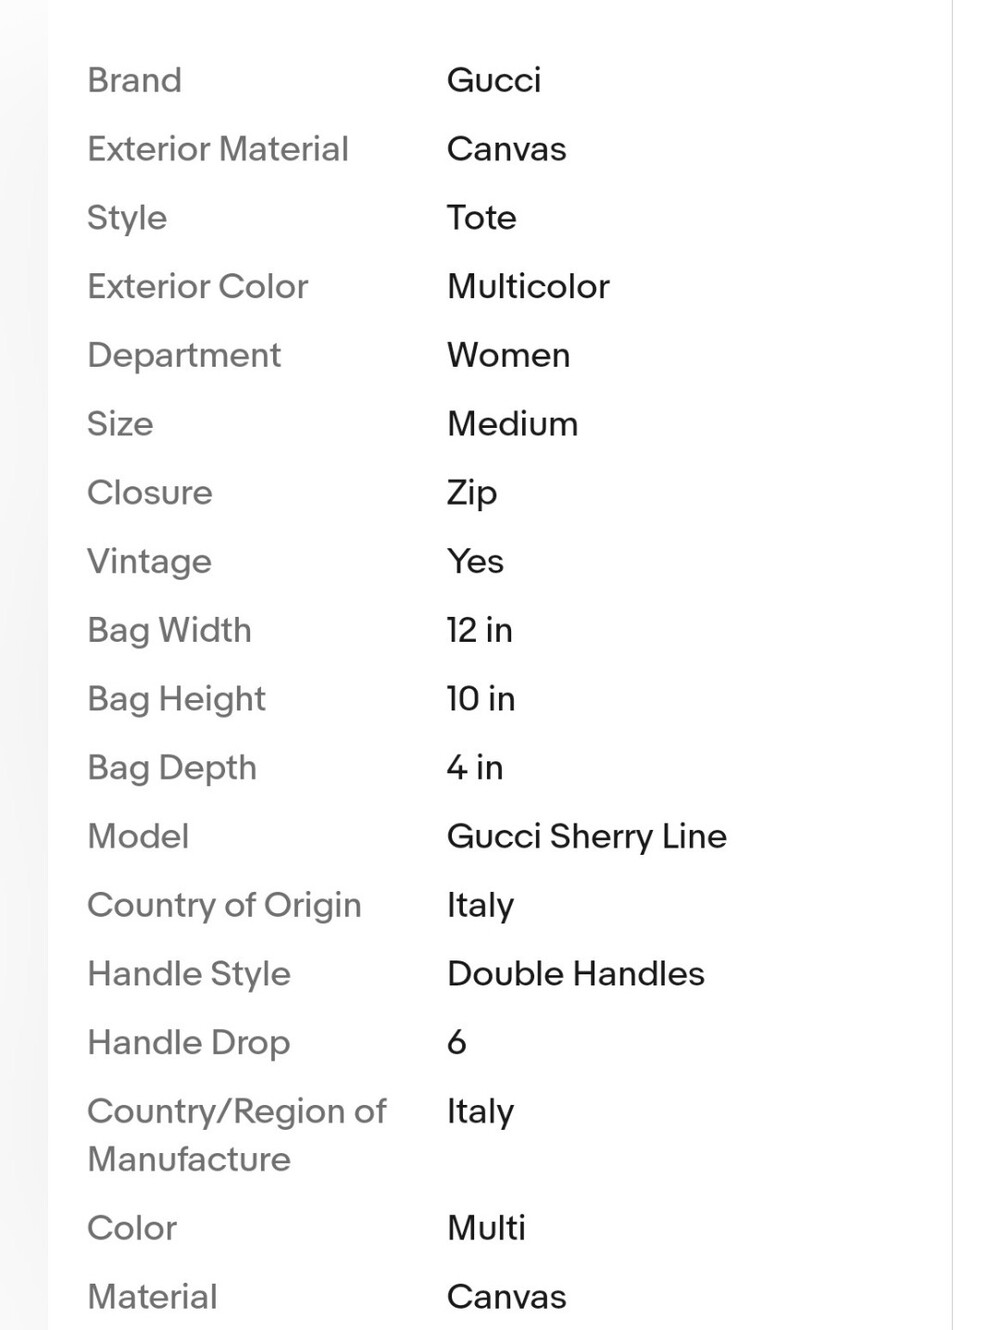Image resolution: width=1000 pixels, height=1330 pixels.
Task: Select the Multicolor exterior color value
Action: click(x=528, y=287)
